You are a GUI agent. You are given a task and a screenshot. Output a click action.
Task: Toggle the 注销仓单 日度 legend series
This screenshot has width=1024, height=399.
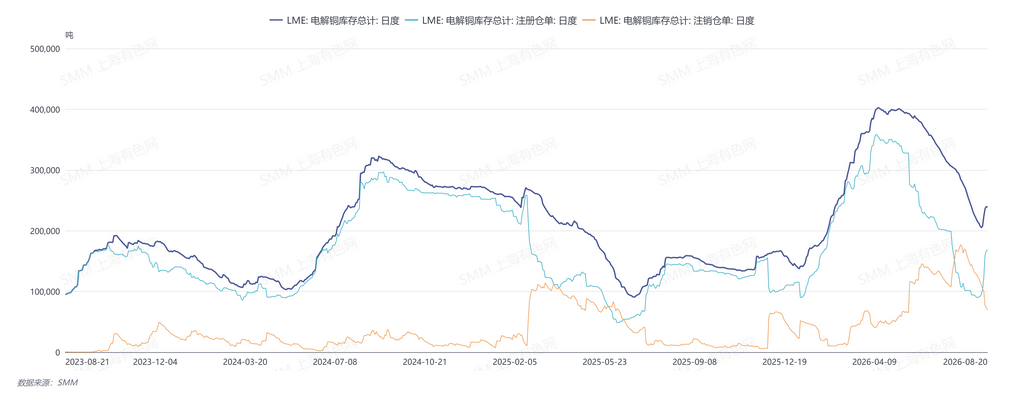click(x=669, y=21)
